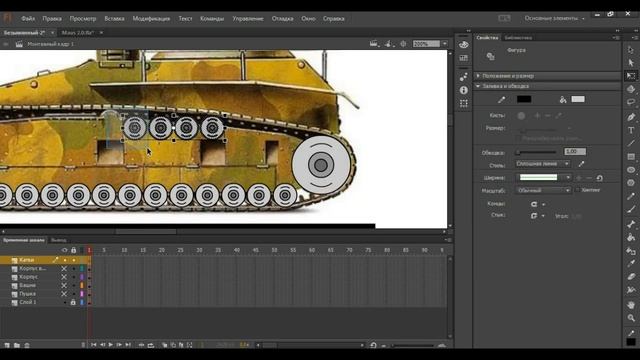Switch to the Maus 2.0.fla document tab
This screenshot has width=640, height=360.
(78, 32)
